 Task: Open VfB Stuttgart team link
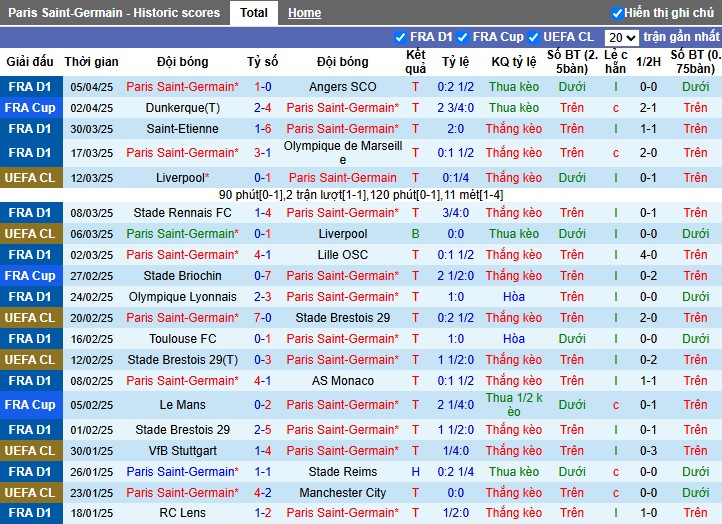click(x=182, y=451)
